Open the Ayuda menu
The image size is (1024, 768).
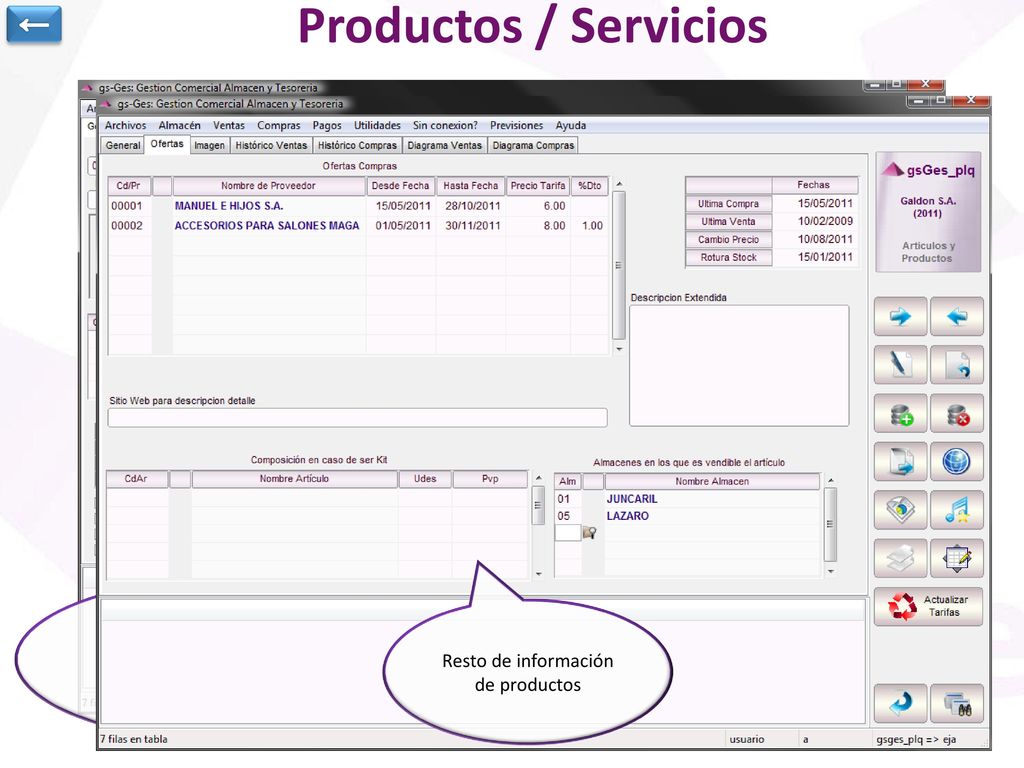(570, 125)
